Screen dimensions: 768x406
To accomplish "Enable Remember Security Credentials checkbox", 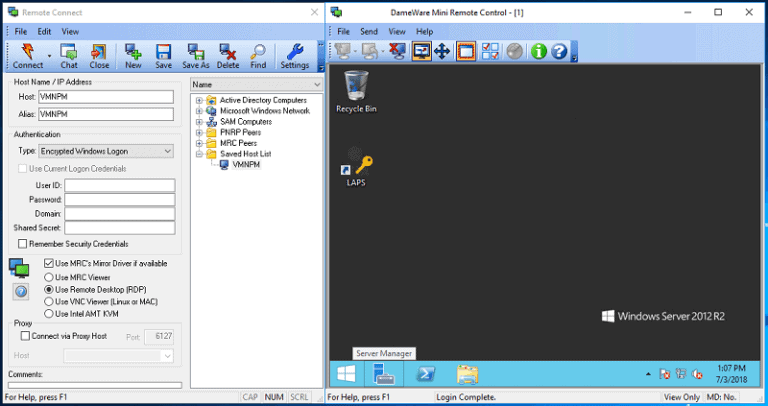I will click(x=23, y=244).
